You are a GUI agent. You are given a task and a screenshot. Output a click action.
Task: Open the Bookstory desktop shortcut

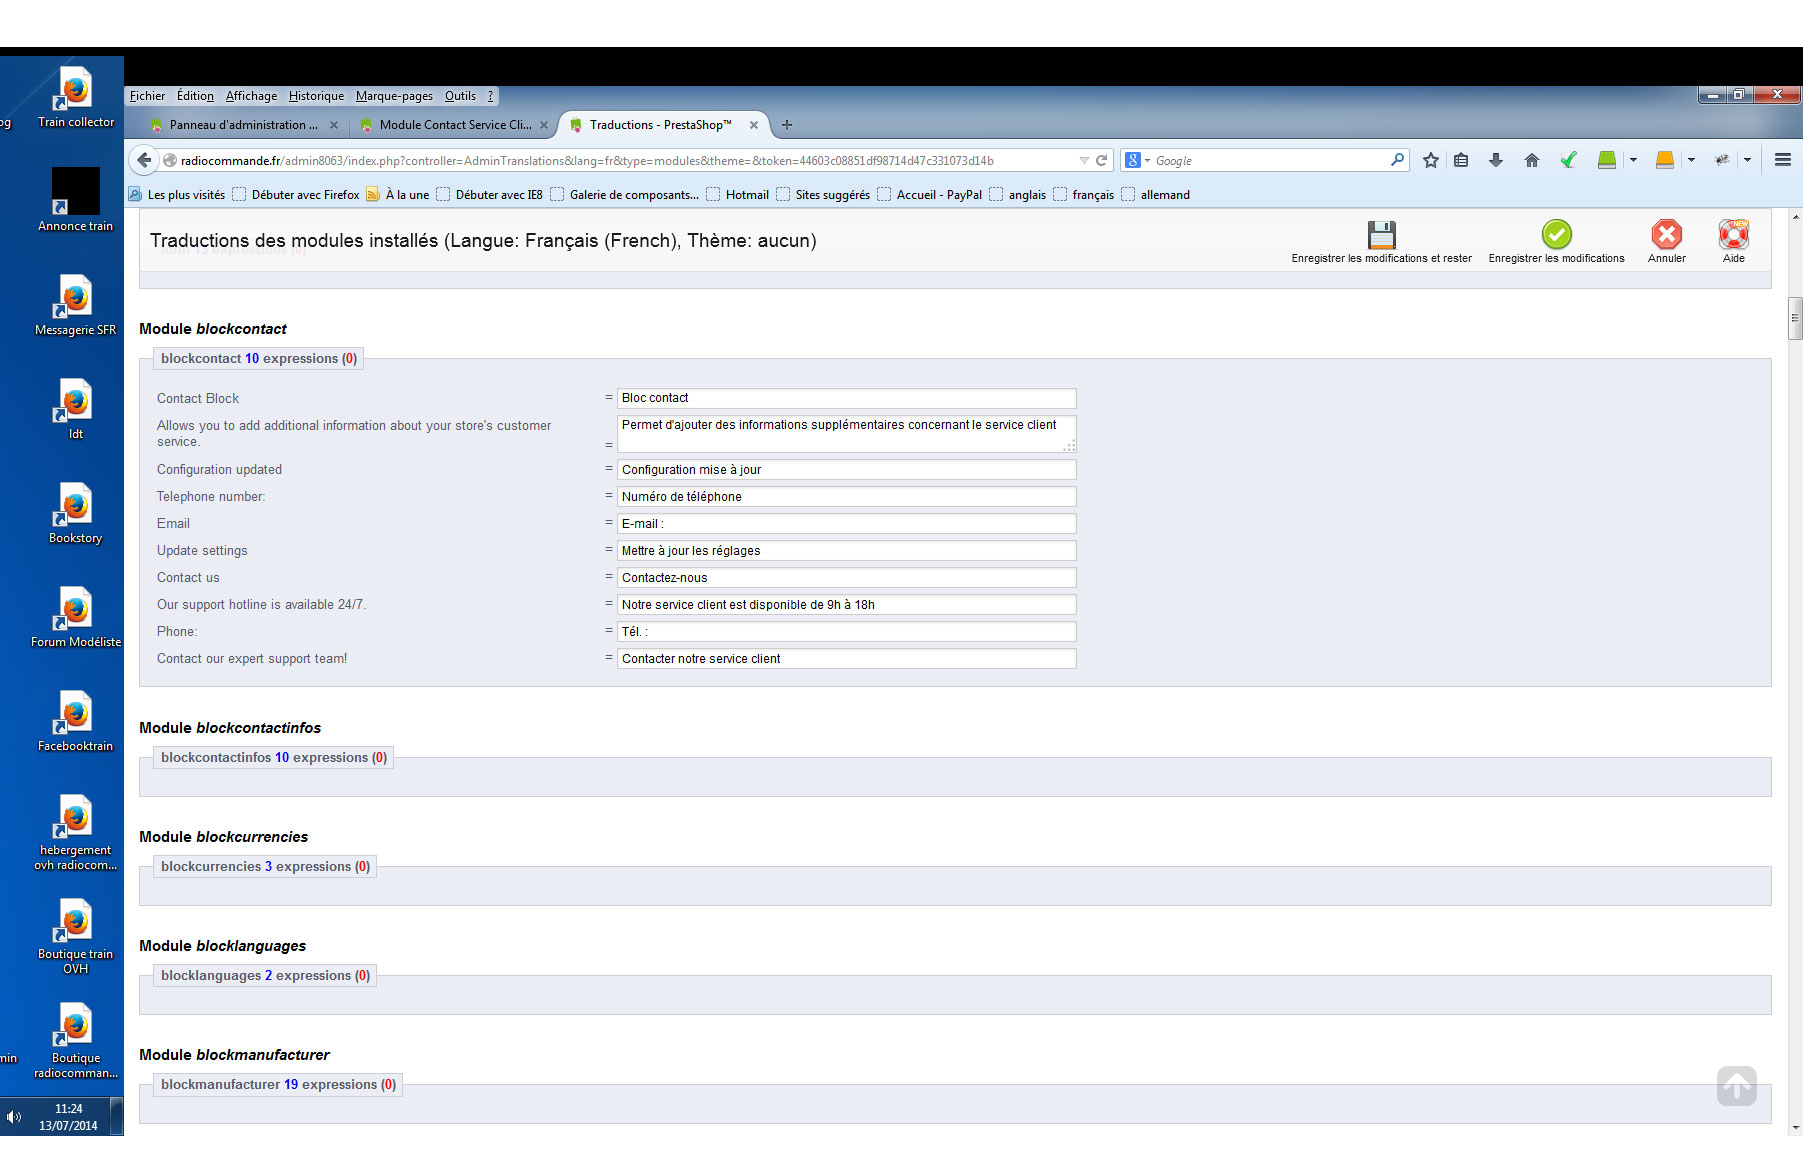click(76, 513)
